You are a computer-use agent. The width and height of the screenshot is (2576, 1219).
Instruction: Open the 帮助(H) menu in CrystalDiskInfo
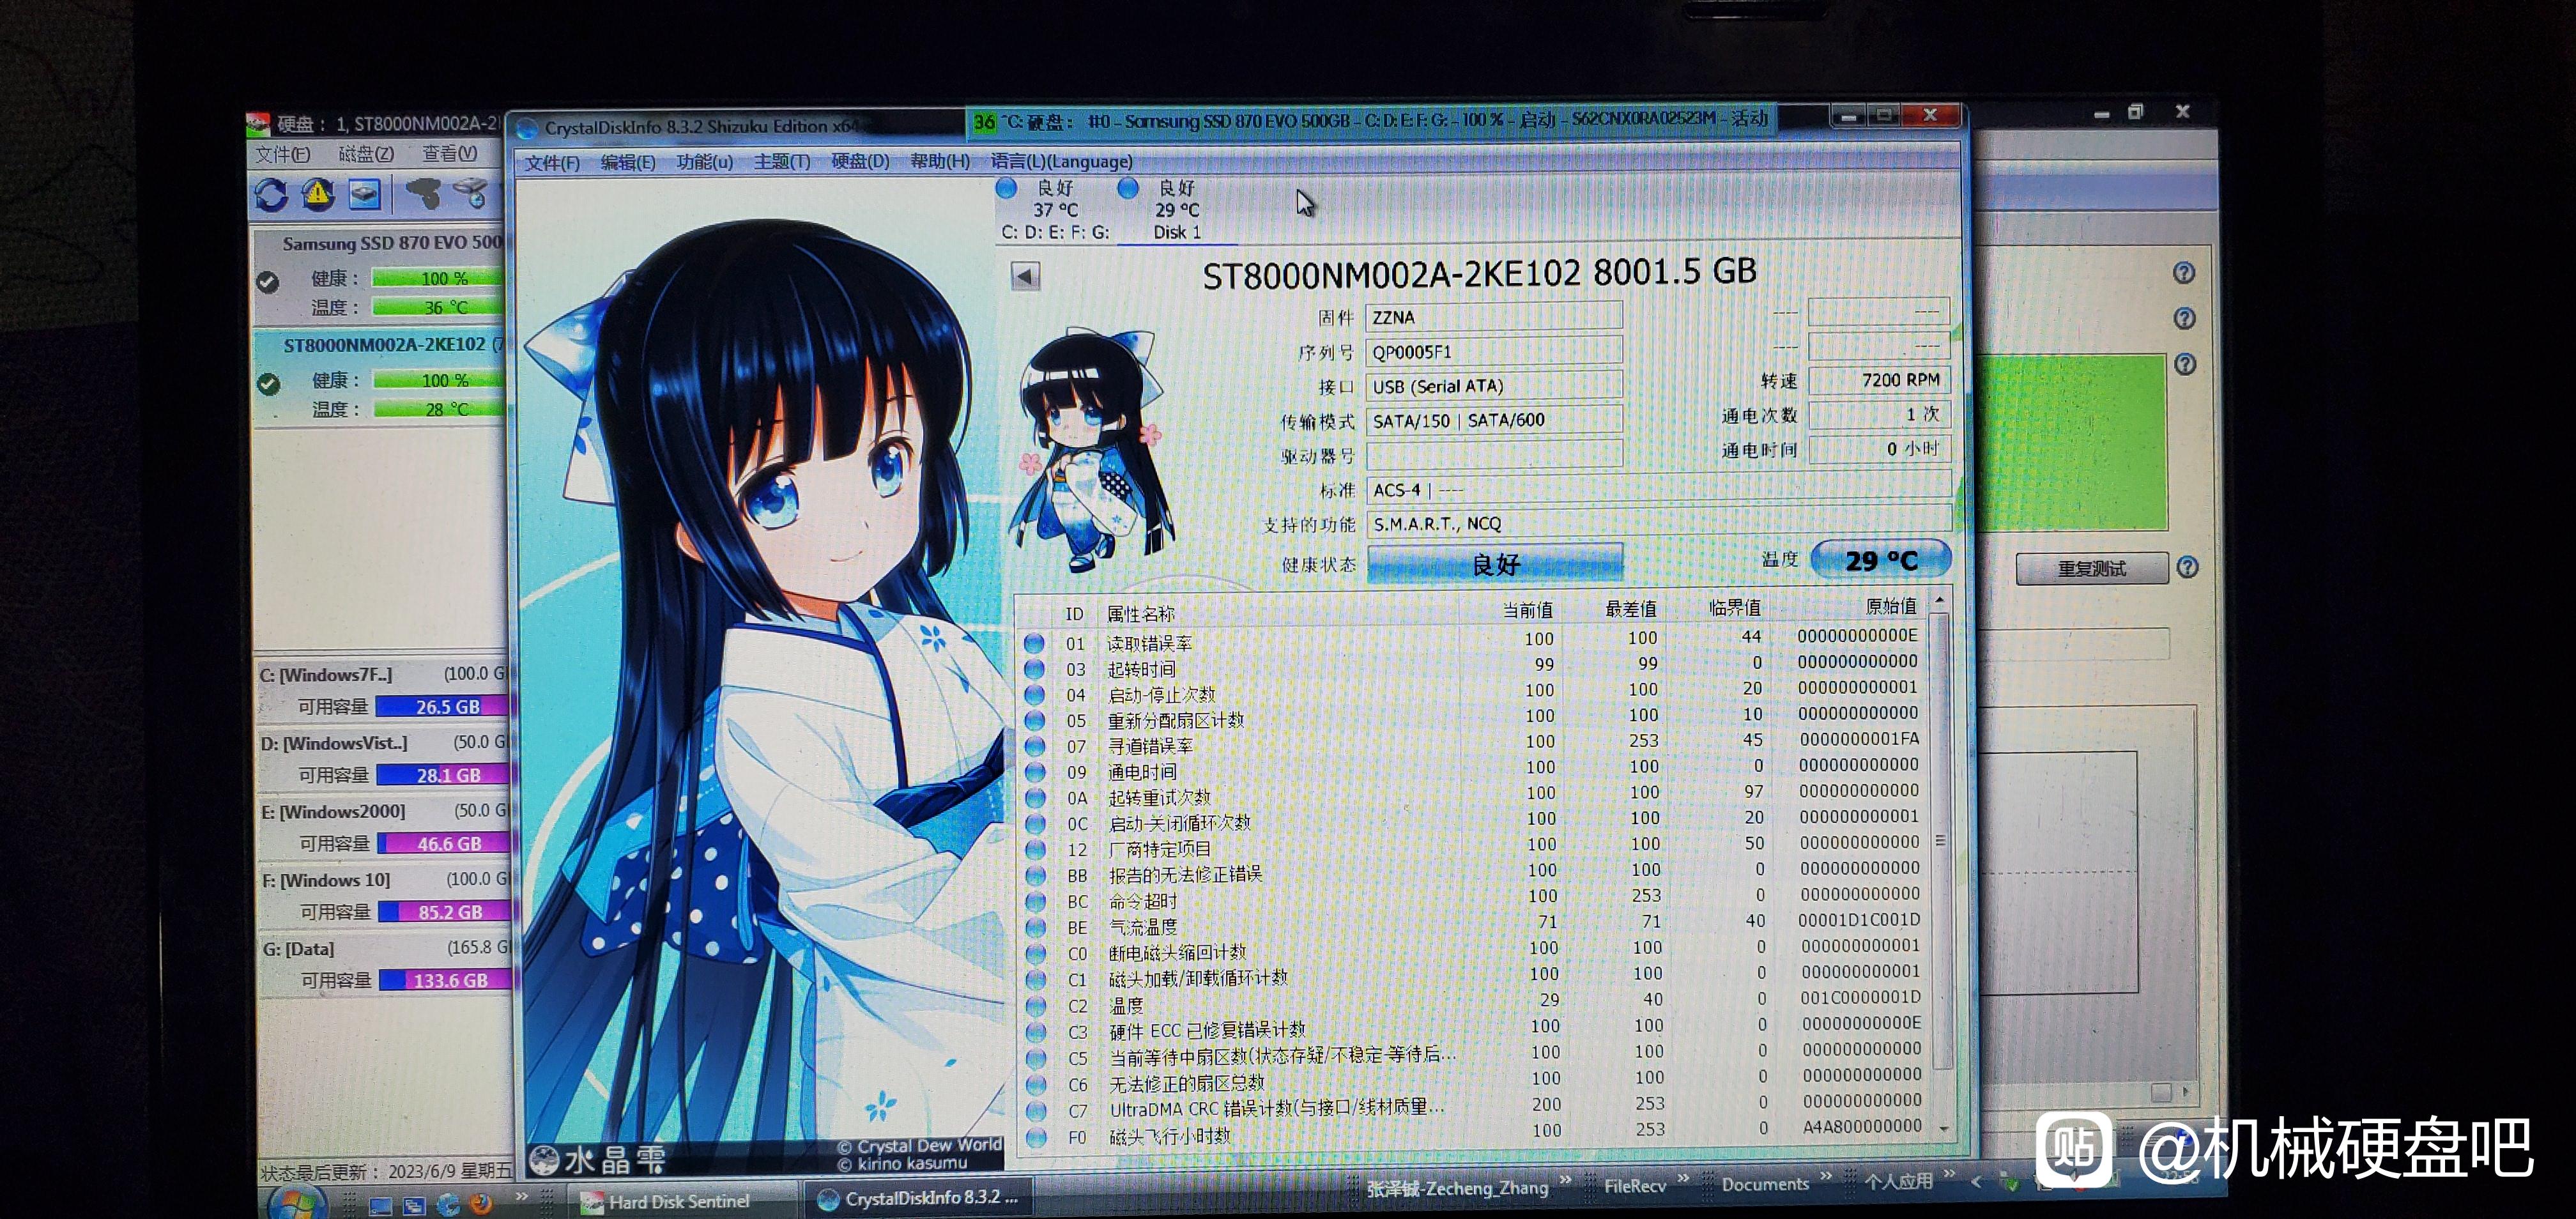click(940, 161)
